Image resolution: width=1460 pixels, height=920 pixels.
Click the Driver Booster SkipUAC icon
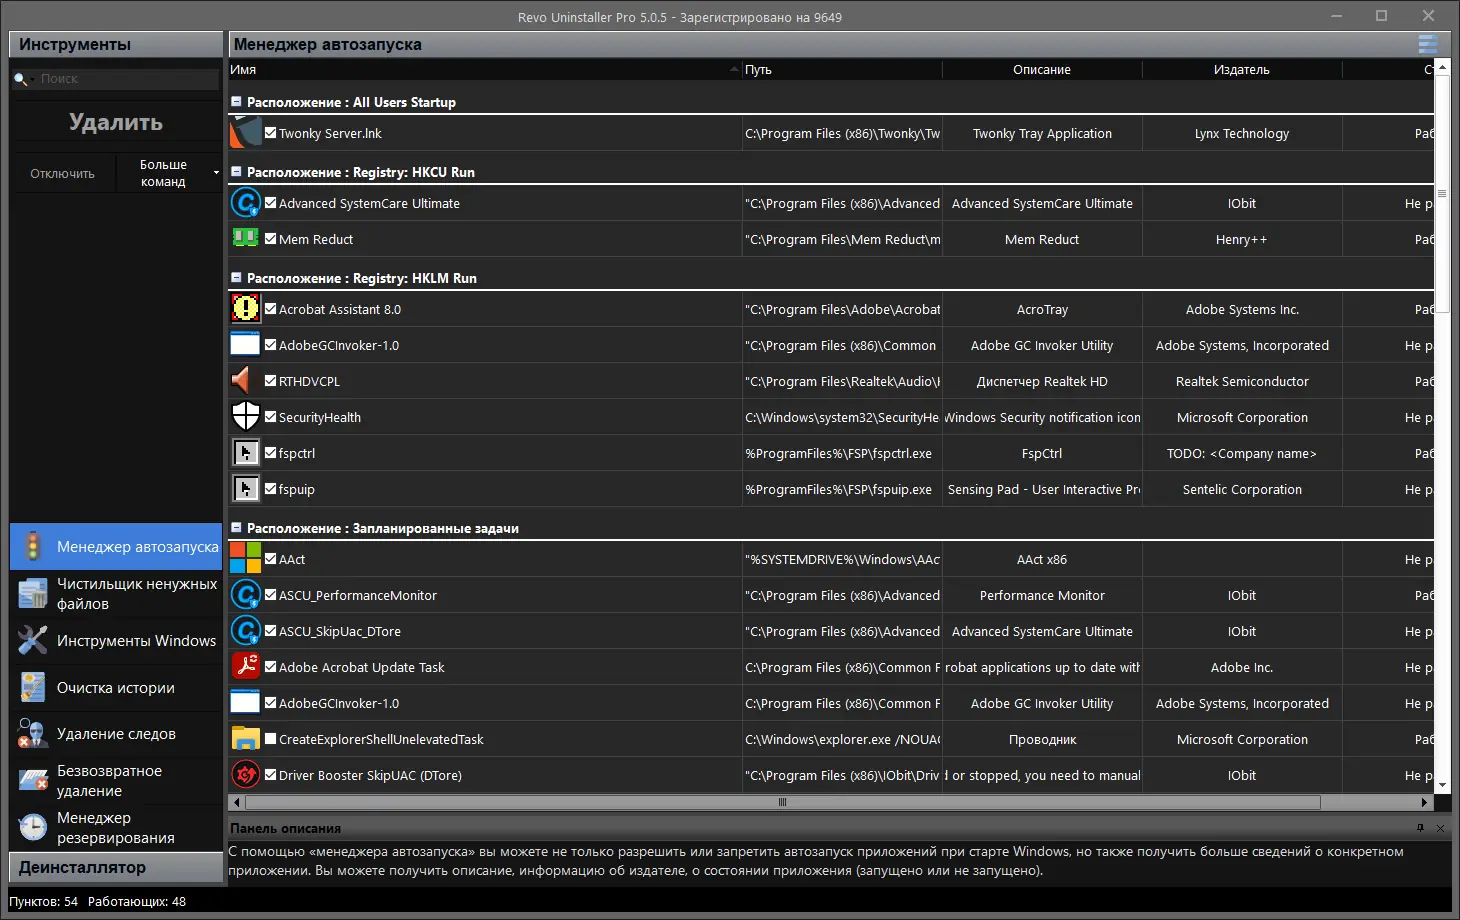tap(245, 775)
